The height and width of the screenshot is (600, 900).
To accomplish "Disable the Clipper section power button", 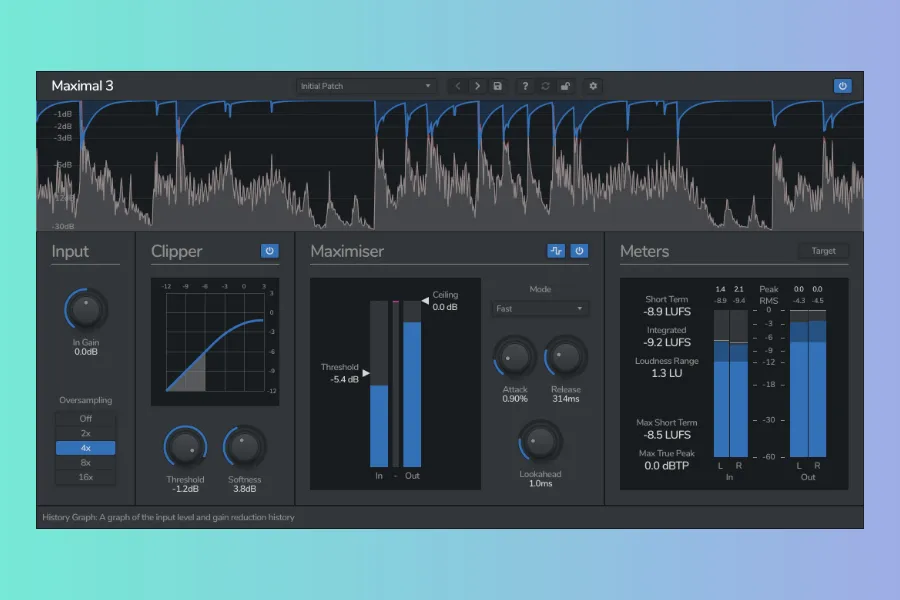I will (269, 251).
